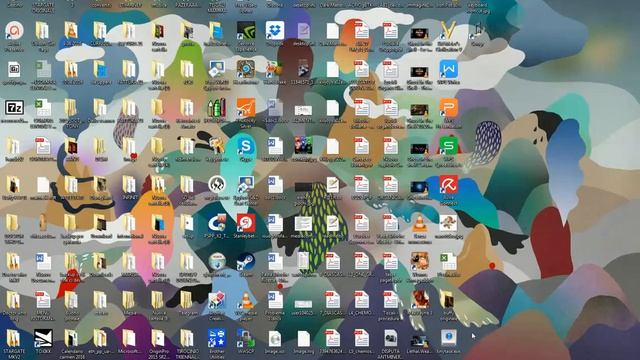This screenshot has height=360, width=640.
Task: Select the L4_CHEMO PDF file
Action: pos(361,300)
